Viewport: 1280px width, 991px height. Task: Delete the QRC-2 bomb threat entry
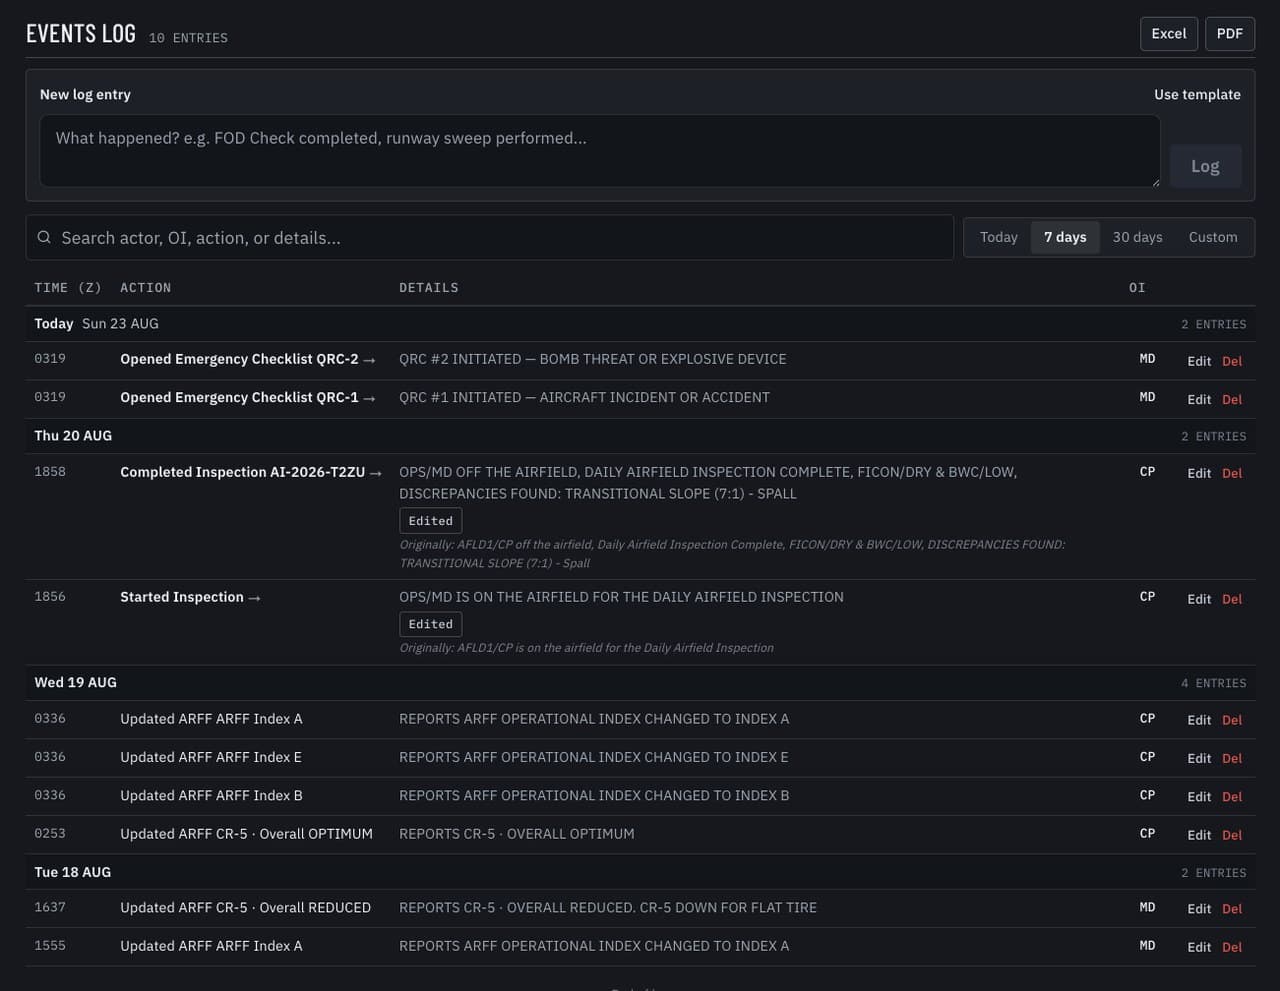(1232, 361)
